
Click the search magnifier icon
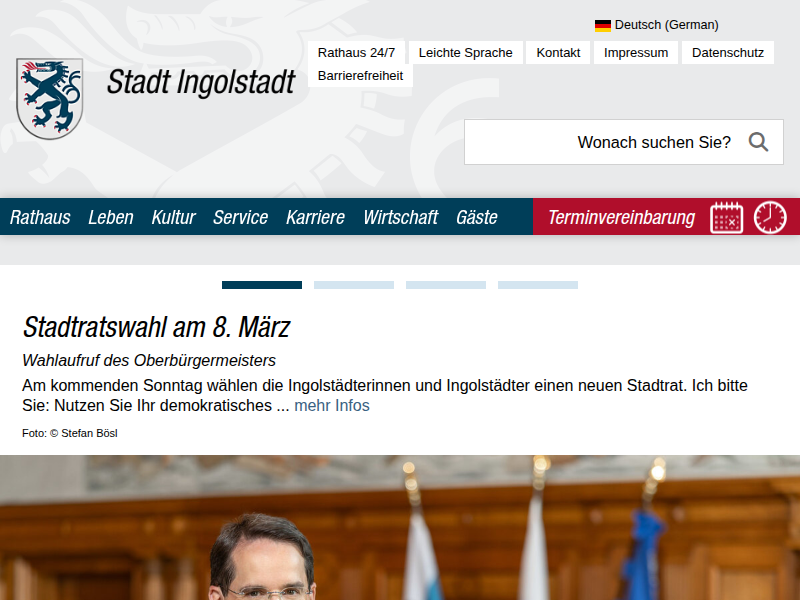pos(758,142)
